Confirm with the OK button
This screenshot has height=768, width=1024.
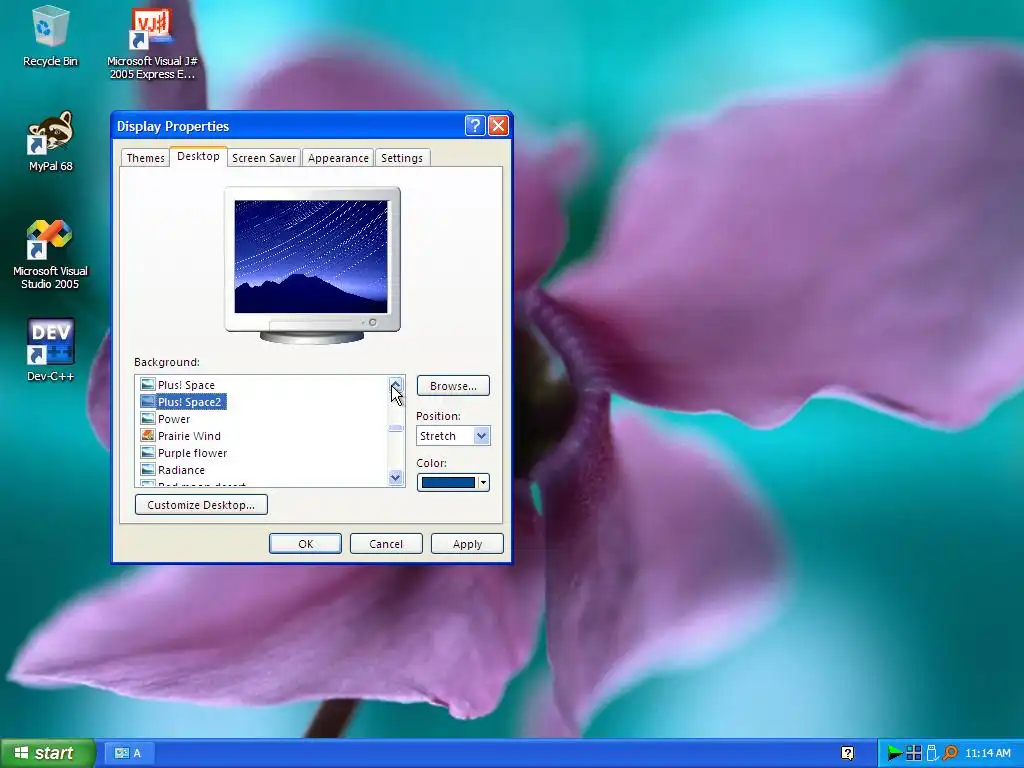pyautogui.click(x=306, y=544)
